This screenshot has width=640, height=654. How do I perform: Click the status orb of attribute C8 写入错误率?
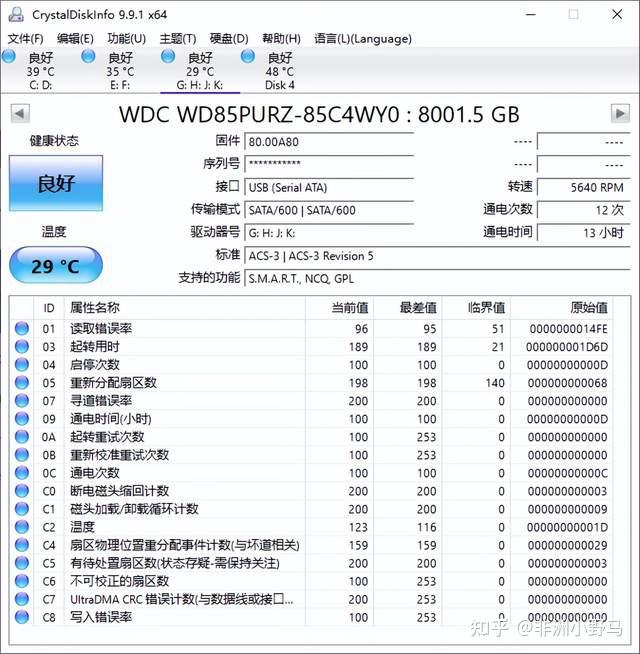22,617
